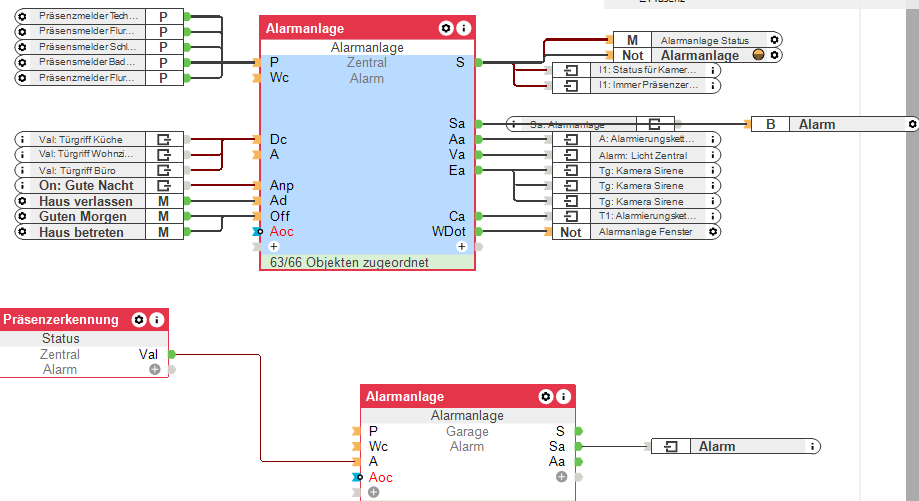Click info icon of Val: Türgriff Büro
919x501 pixels.
click(22, 171)
